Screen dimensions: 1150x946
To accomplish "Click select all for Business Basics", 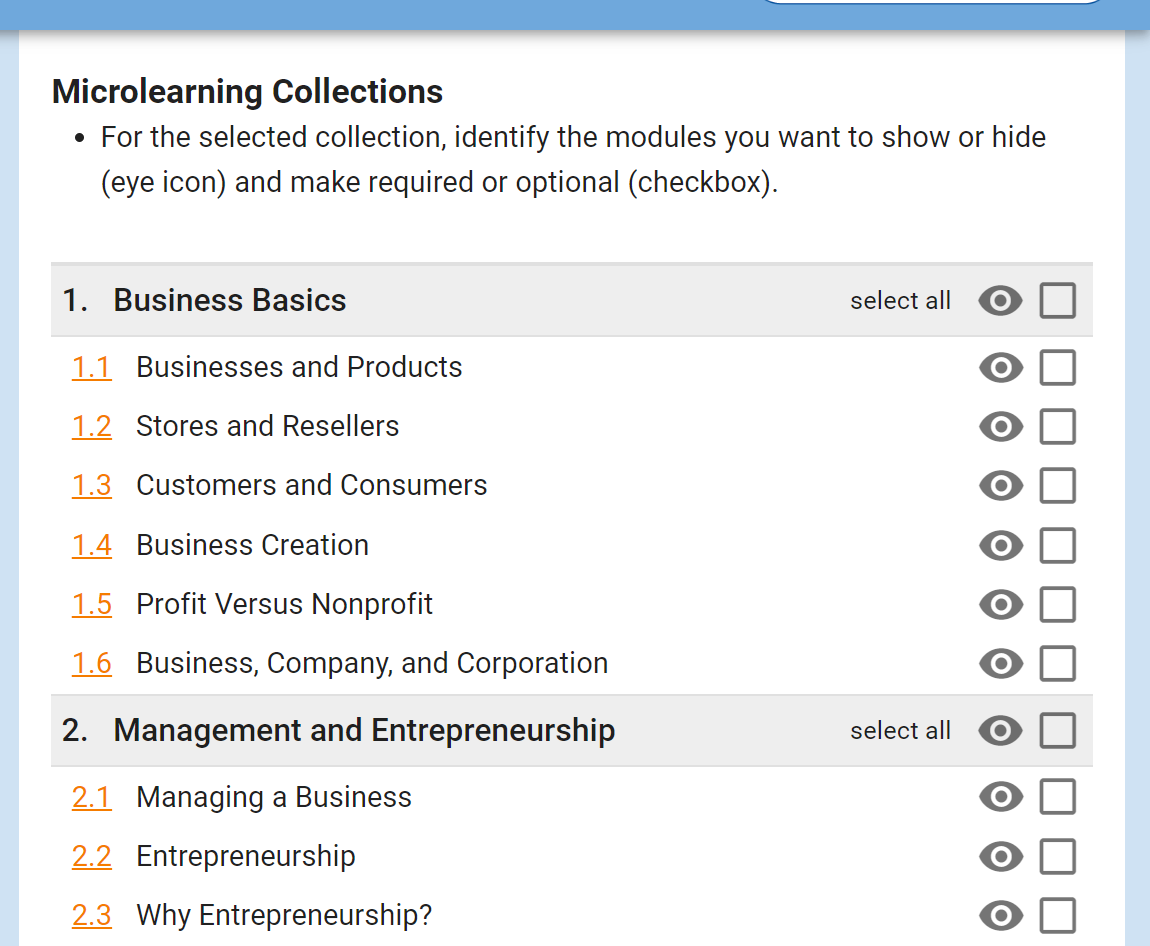I will click(901, 301).
